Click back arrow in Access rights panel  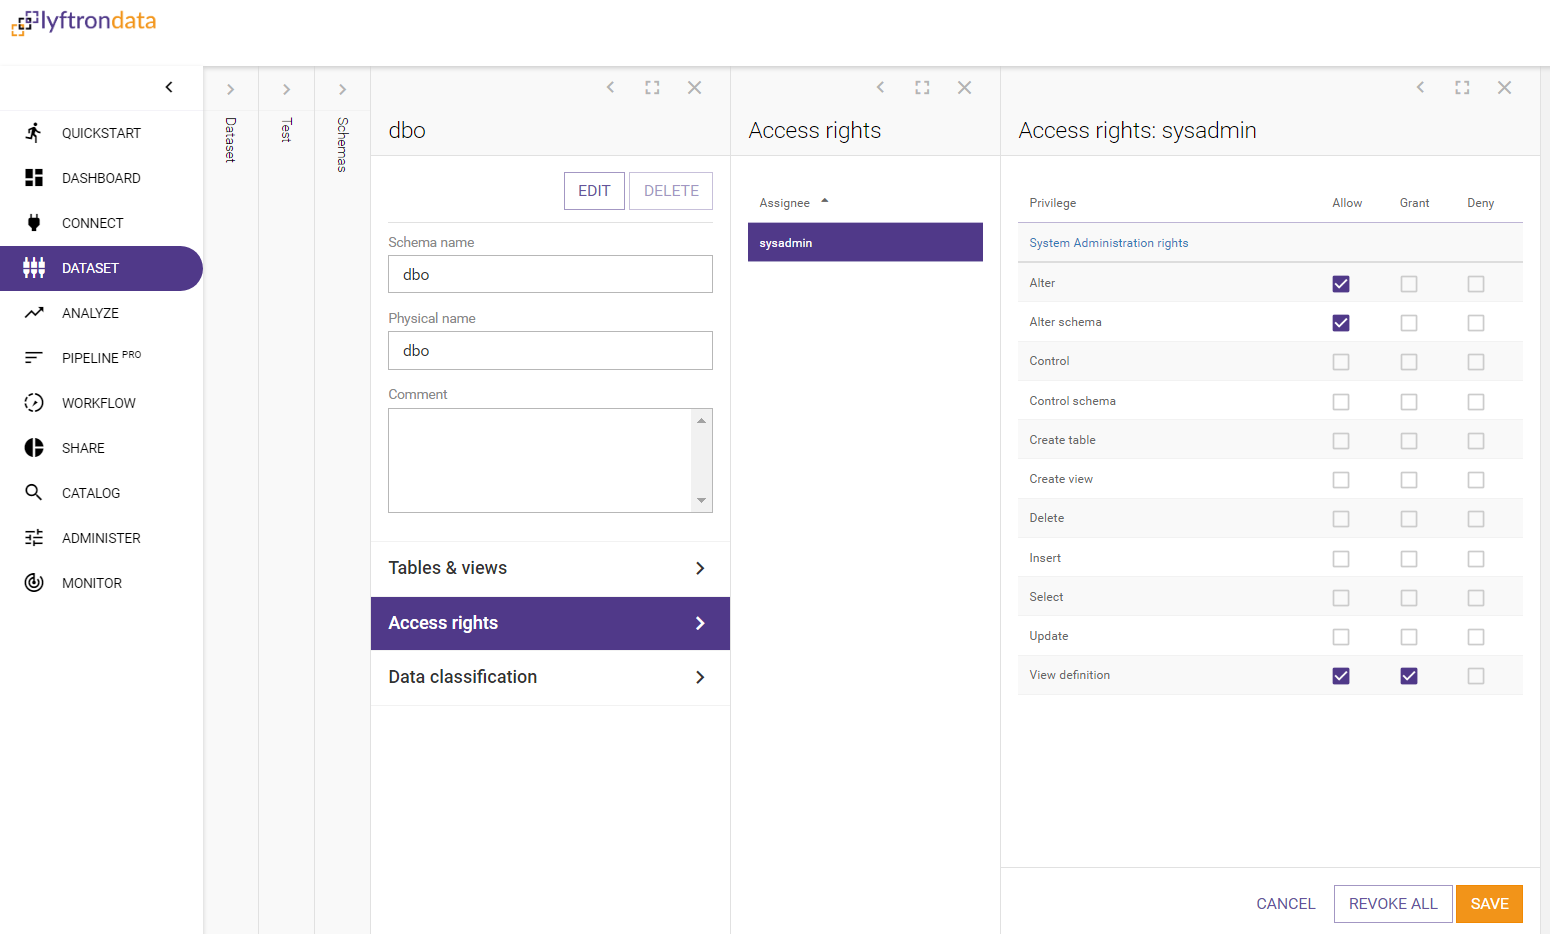(x=880, y=87)
